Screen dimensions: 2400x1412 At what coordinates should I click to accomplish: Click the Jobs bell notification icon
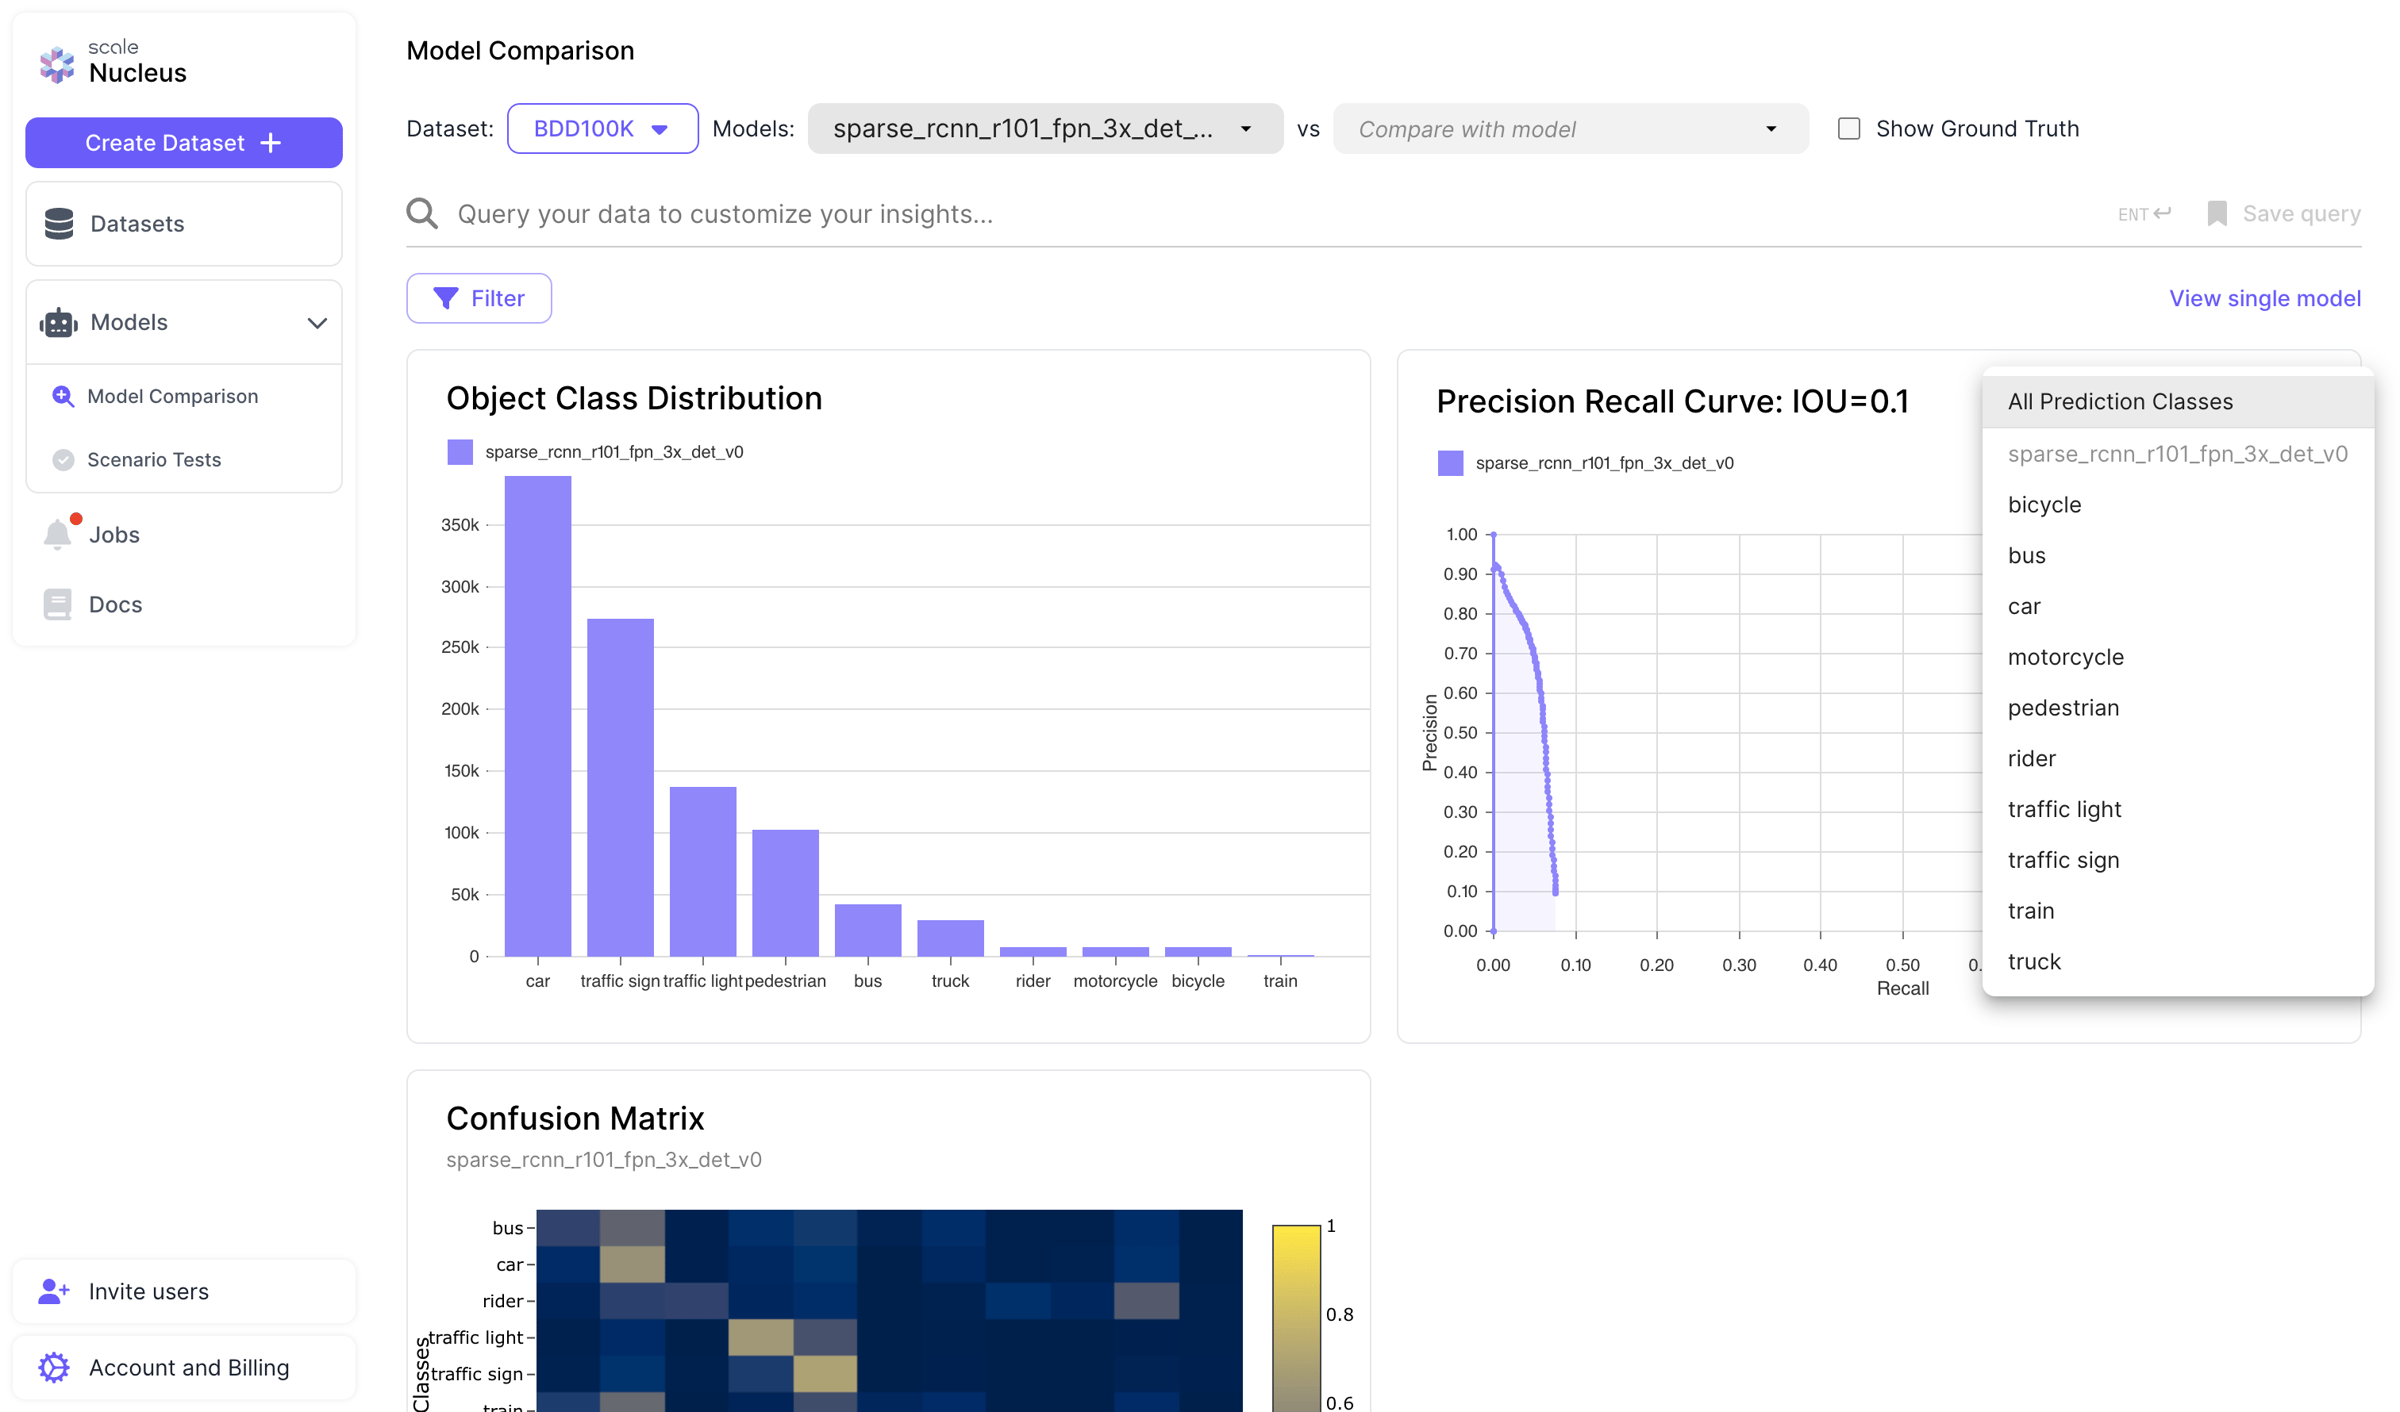(x=58, y=534)
